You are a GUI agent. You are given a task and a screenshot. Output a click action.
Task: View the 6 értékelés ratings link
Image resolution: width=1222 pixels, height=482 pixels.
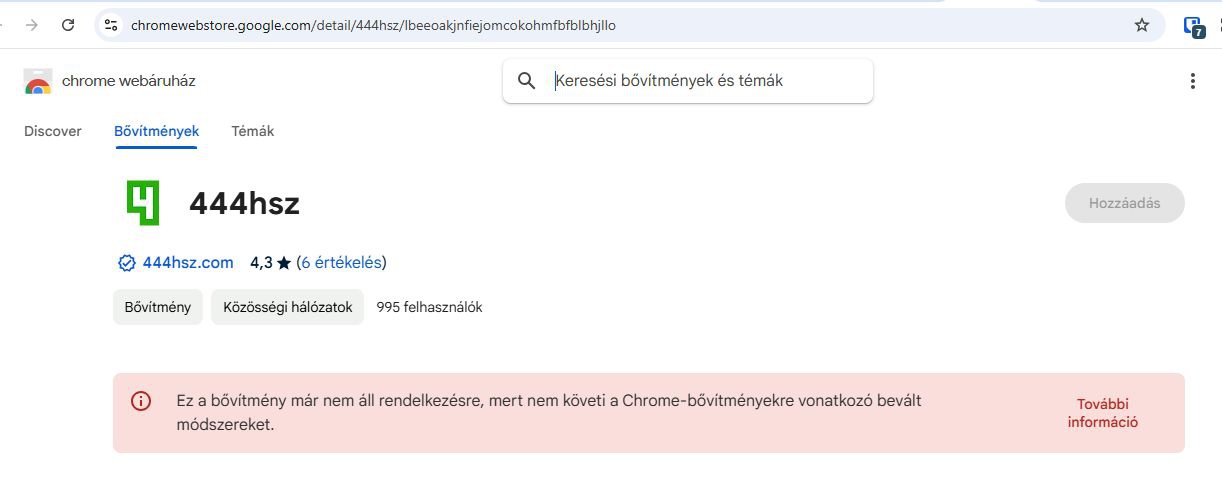pyautogui.click(x=341, y=263)
